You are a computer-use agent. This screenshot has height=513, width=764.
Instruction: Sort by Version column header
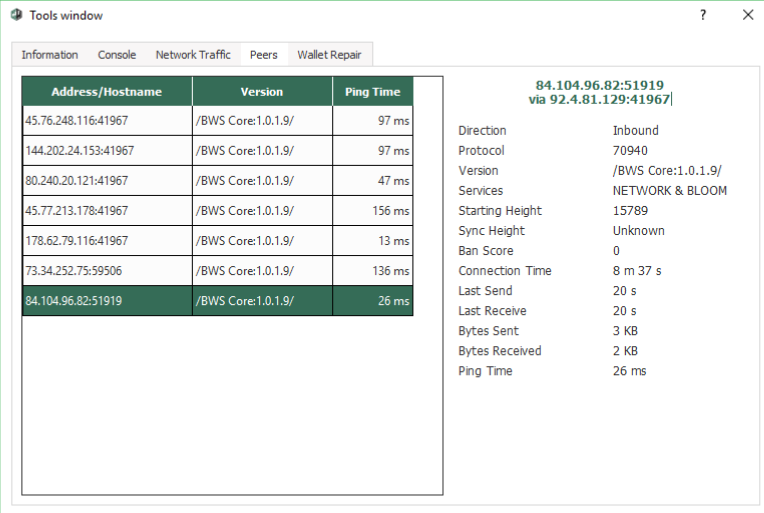tap(262, 92)
